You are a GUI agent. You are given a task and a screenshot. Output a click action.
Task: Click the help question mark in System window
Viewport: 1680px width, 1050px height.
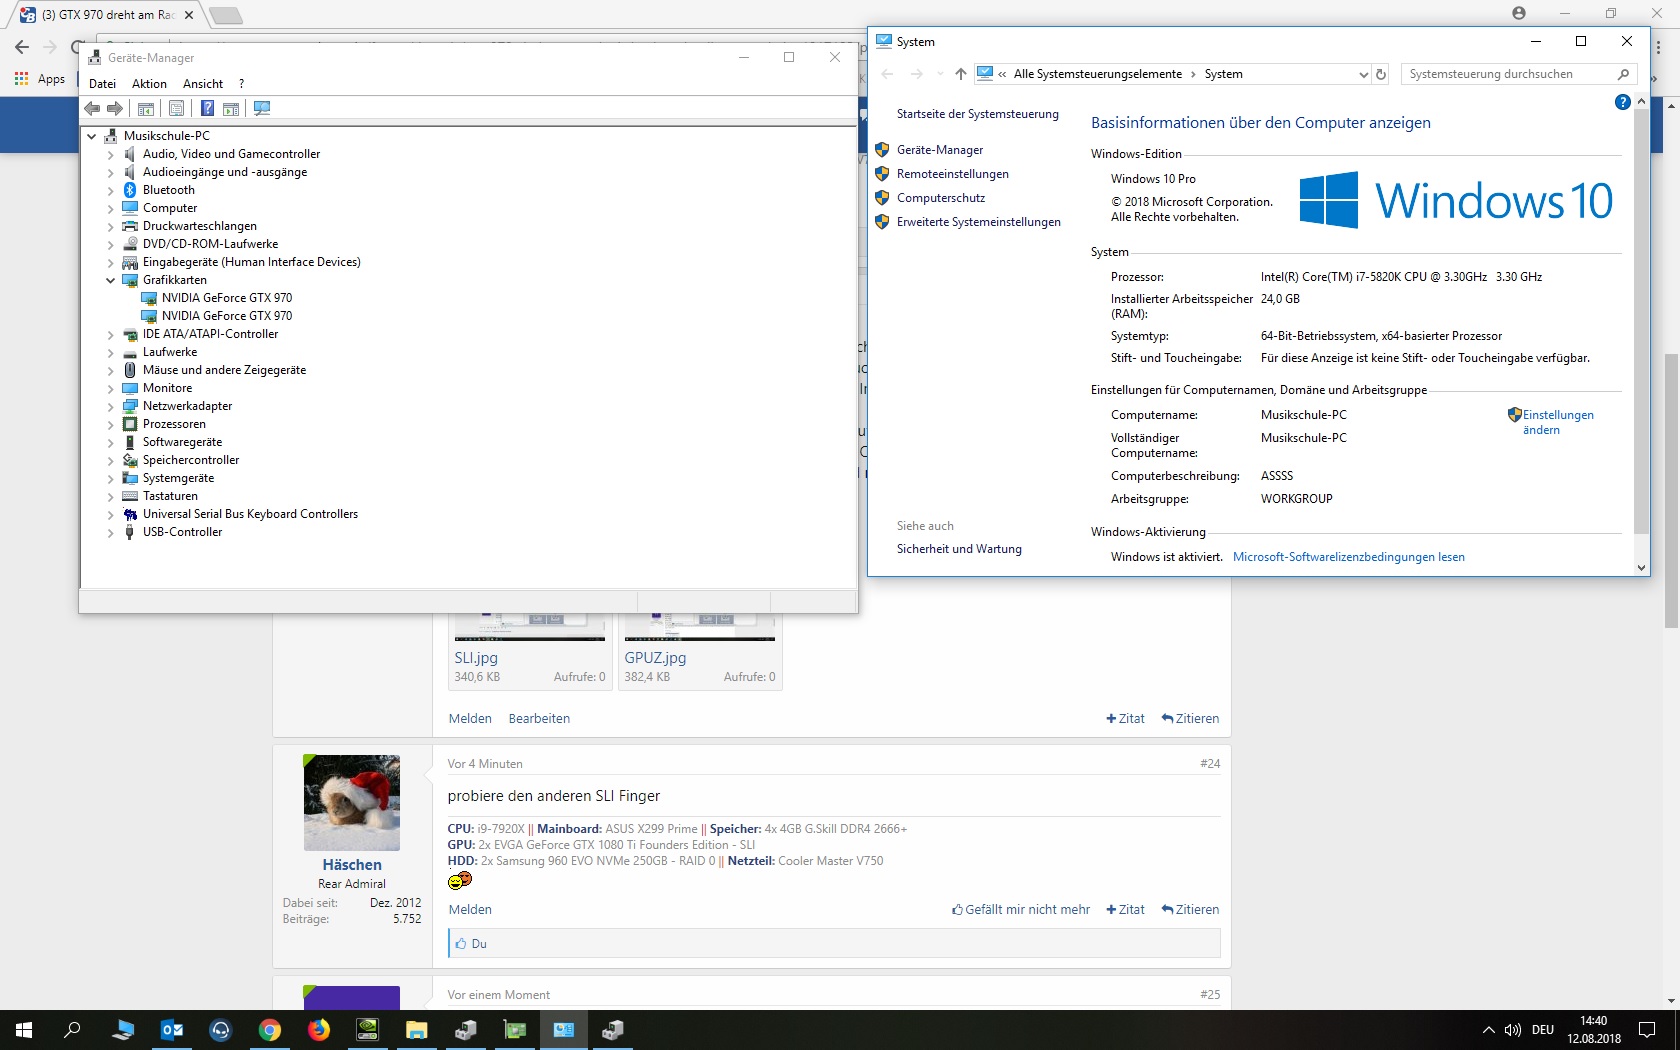[1623, 102]
